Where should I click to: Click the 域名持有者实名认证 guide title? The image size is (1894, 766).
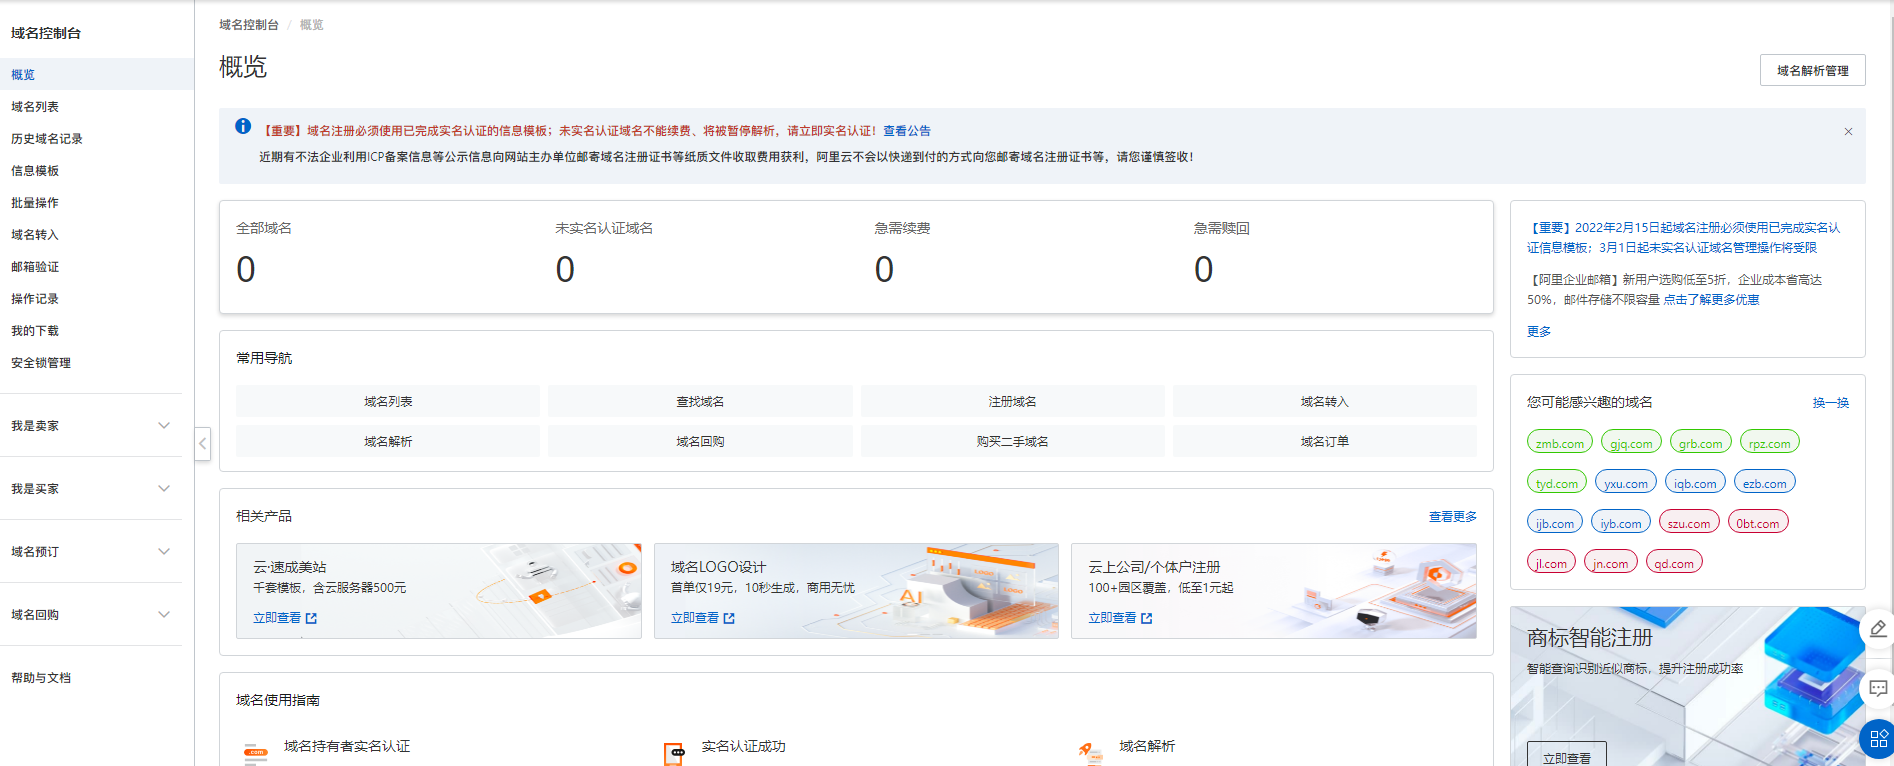click(x=347, y=747)
